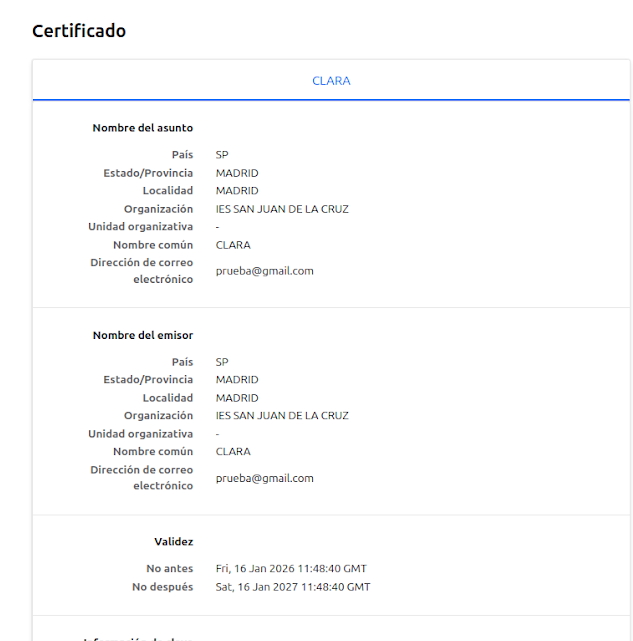Screen dimensions: 633x641
Task: Click subject Unidad organizativa label
Action: click(x=140, y=227)
